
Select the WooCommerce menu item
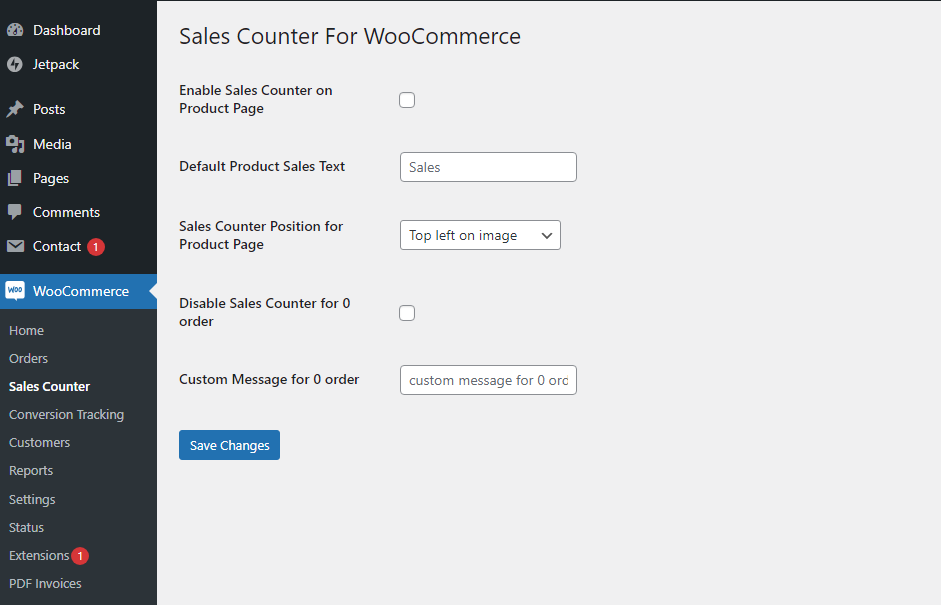(79, 291)
